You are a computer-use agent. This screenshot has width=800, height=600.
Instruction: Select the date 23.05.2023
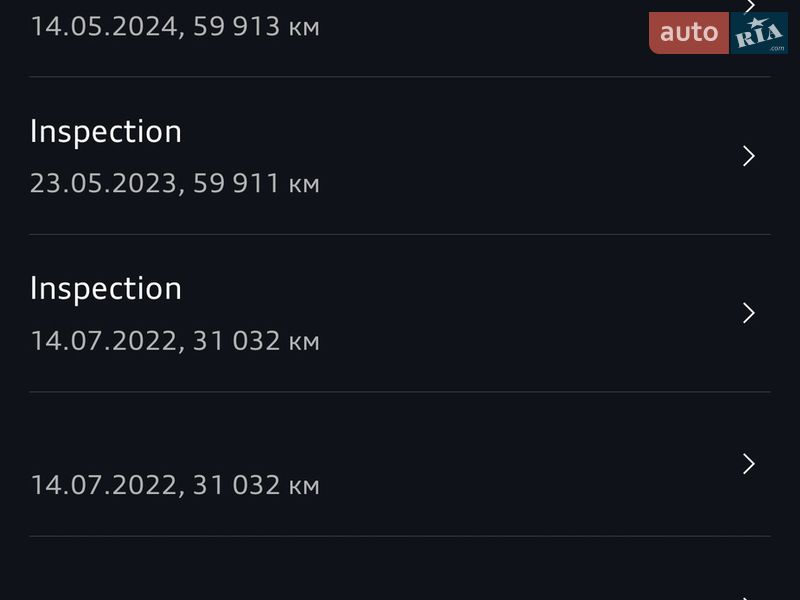pos(101,184)
